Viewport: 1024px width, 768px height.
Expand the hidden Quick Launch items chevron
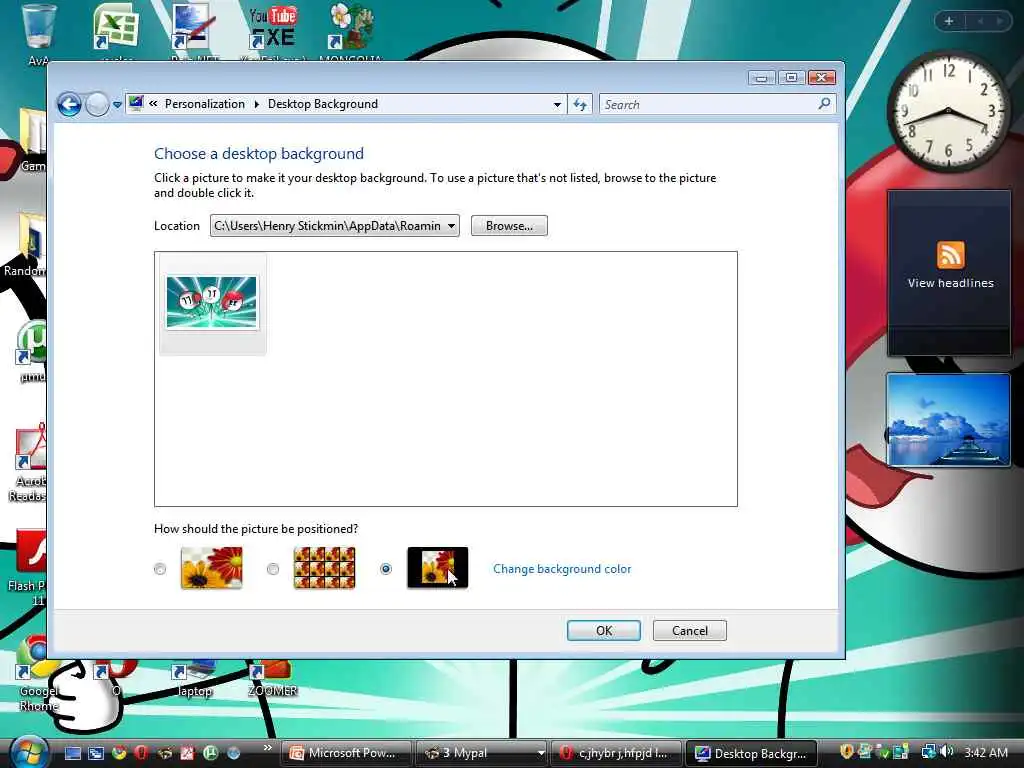pyautogui.click(x=268, y=748)
